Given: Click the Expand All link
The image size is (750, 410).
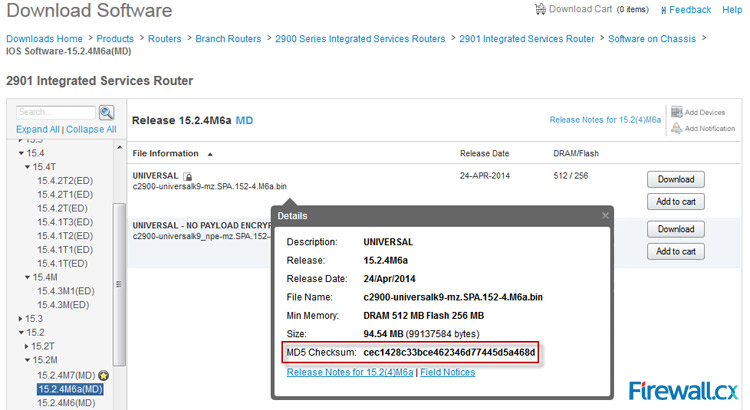Looking at the screenshot, I should point(38,130).
